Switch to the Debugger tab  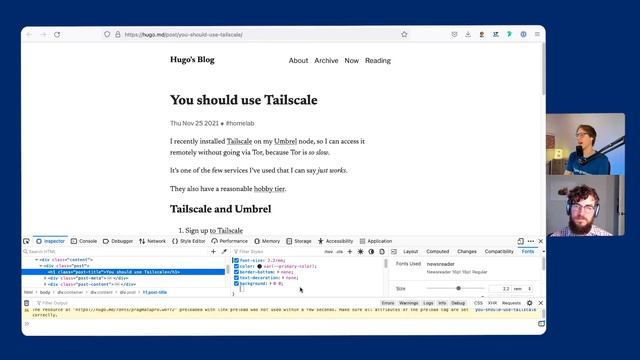tap(118, 241)
